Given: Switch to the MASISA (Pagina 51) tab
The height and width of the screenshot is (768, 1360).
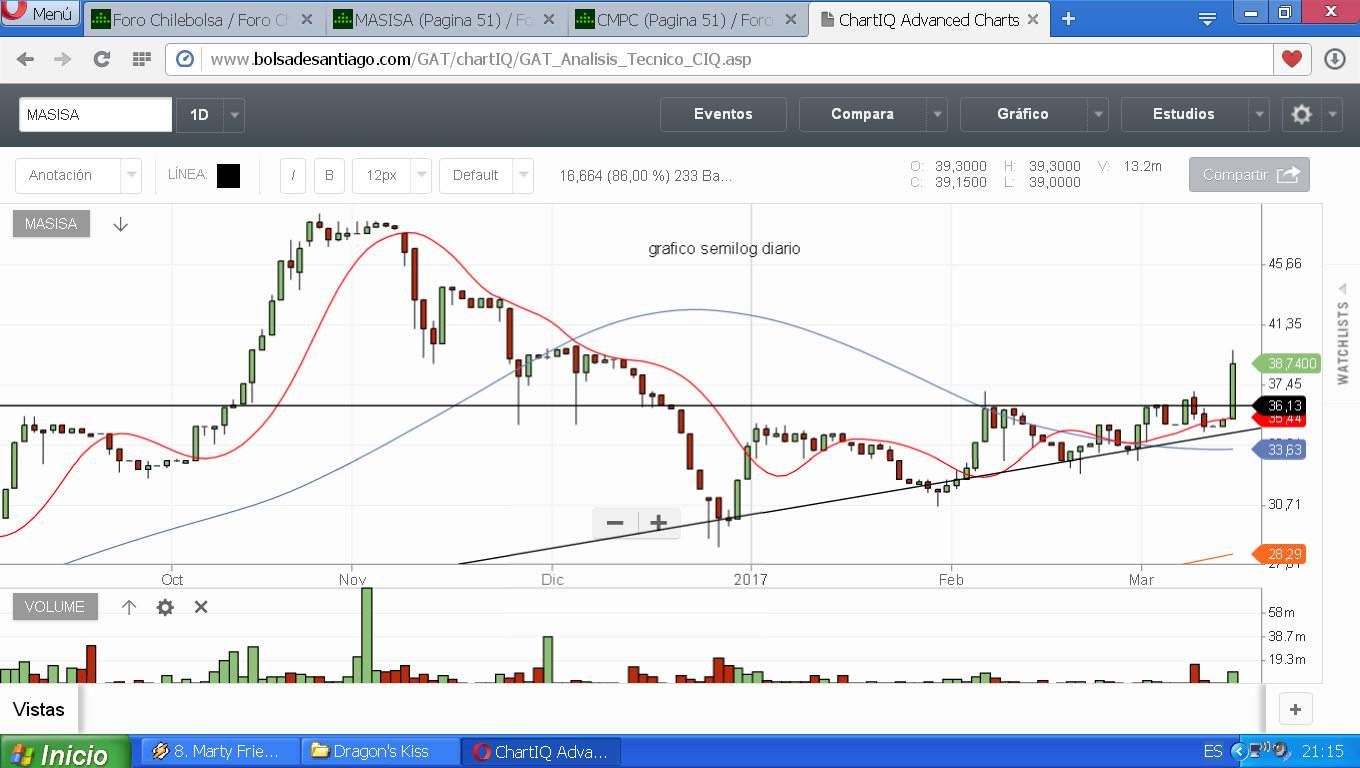Looking at the screenshot, I should 446,19.
